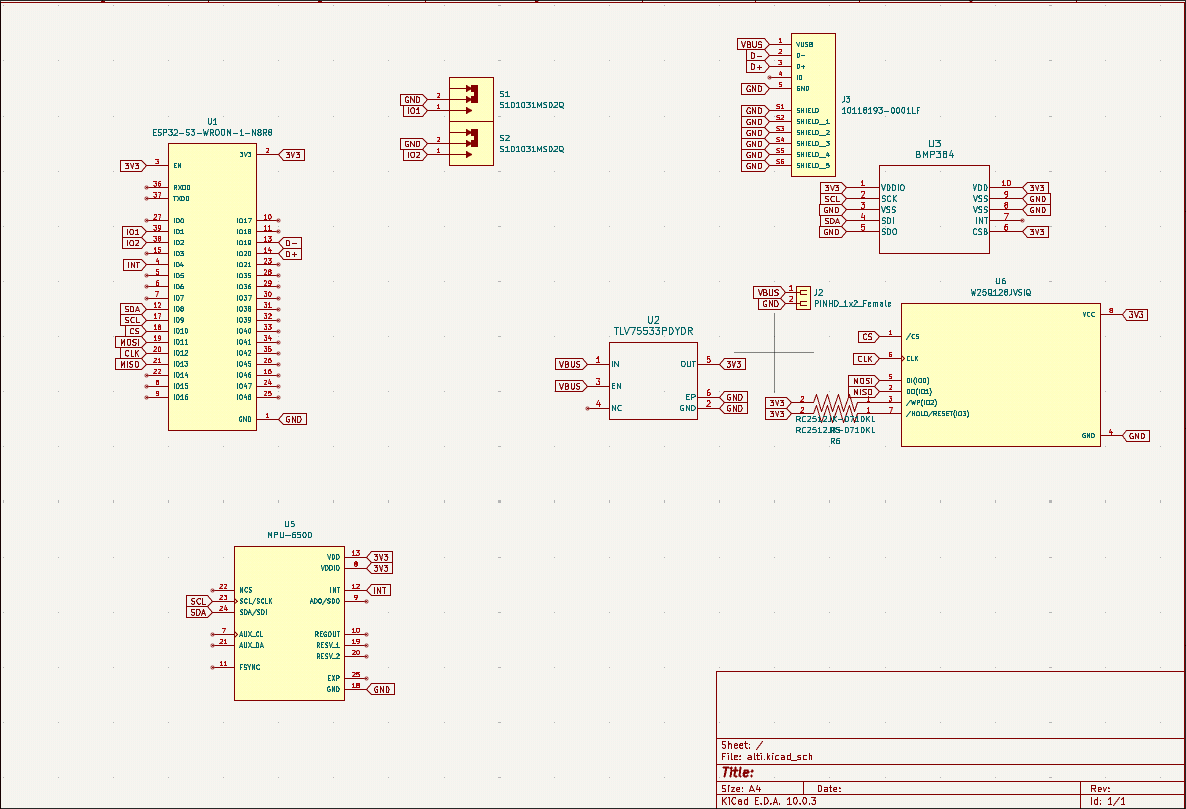Select the U2 TLV75533PDYDR regulator symbol

654,381
